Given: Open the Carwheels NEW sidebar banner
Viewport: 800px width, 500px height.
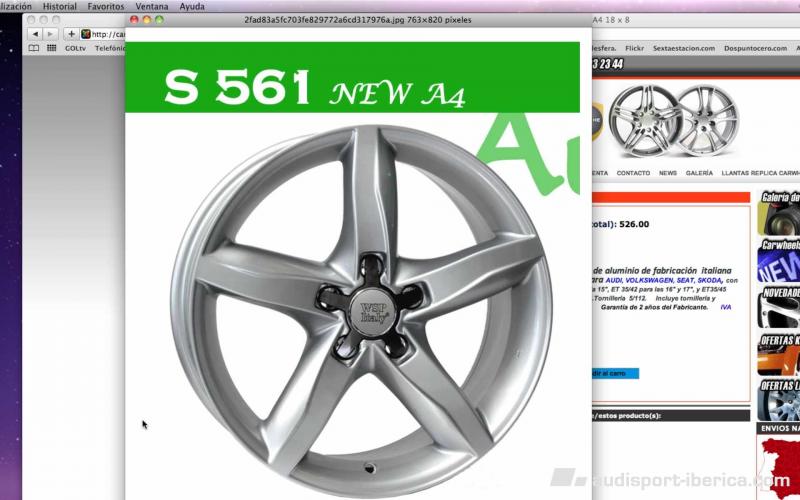Looking at the screenshot, I should coord(779,261).
